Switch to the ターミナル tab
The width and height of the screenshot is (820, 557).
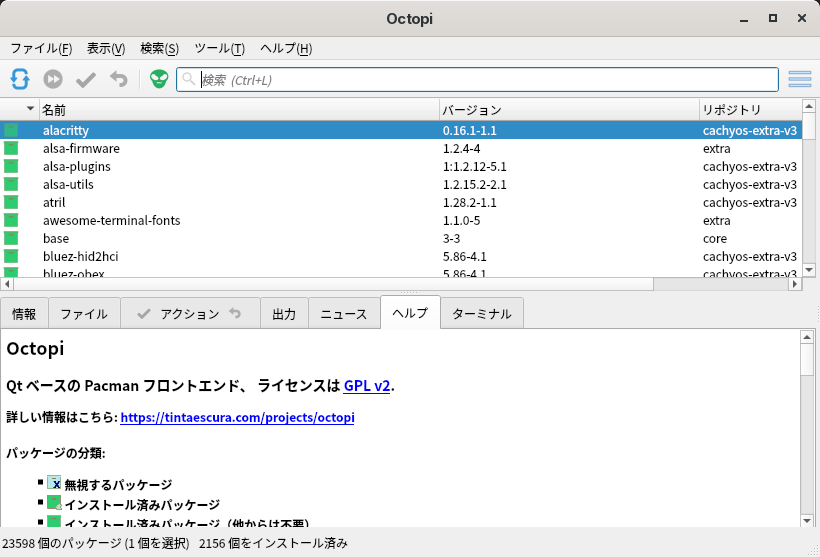click(x=482, y=314)
